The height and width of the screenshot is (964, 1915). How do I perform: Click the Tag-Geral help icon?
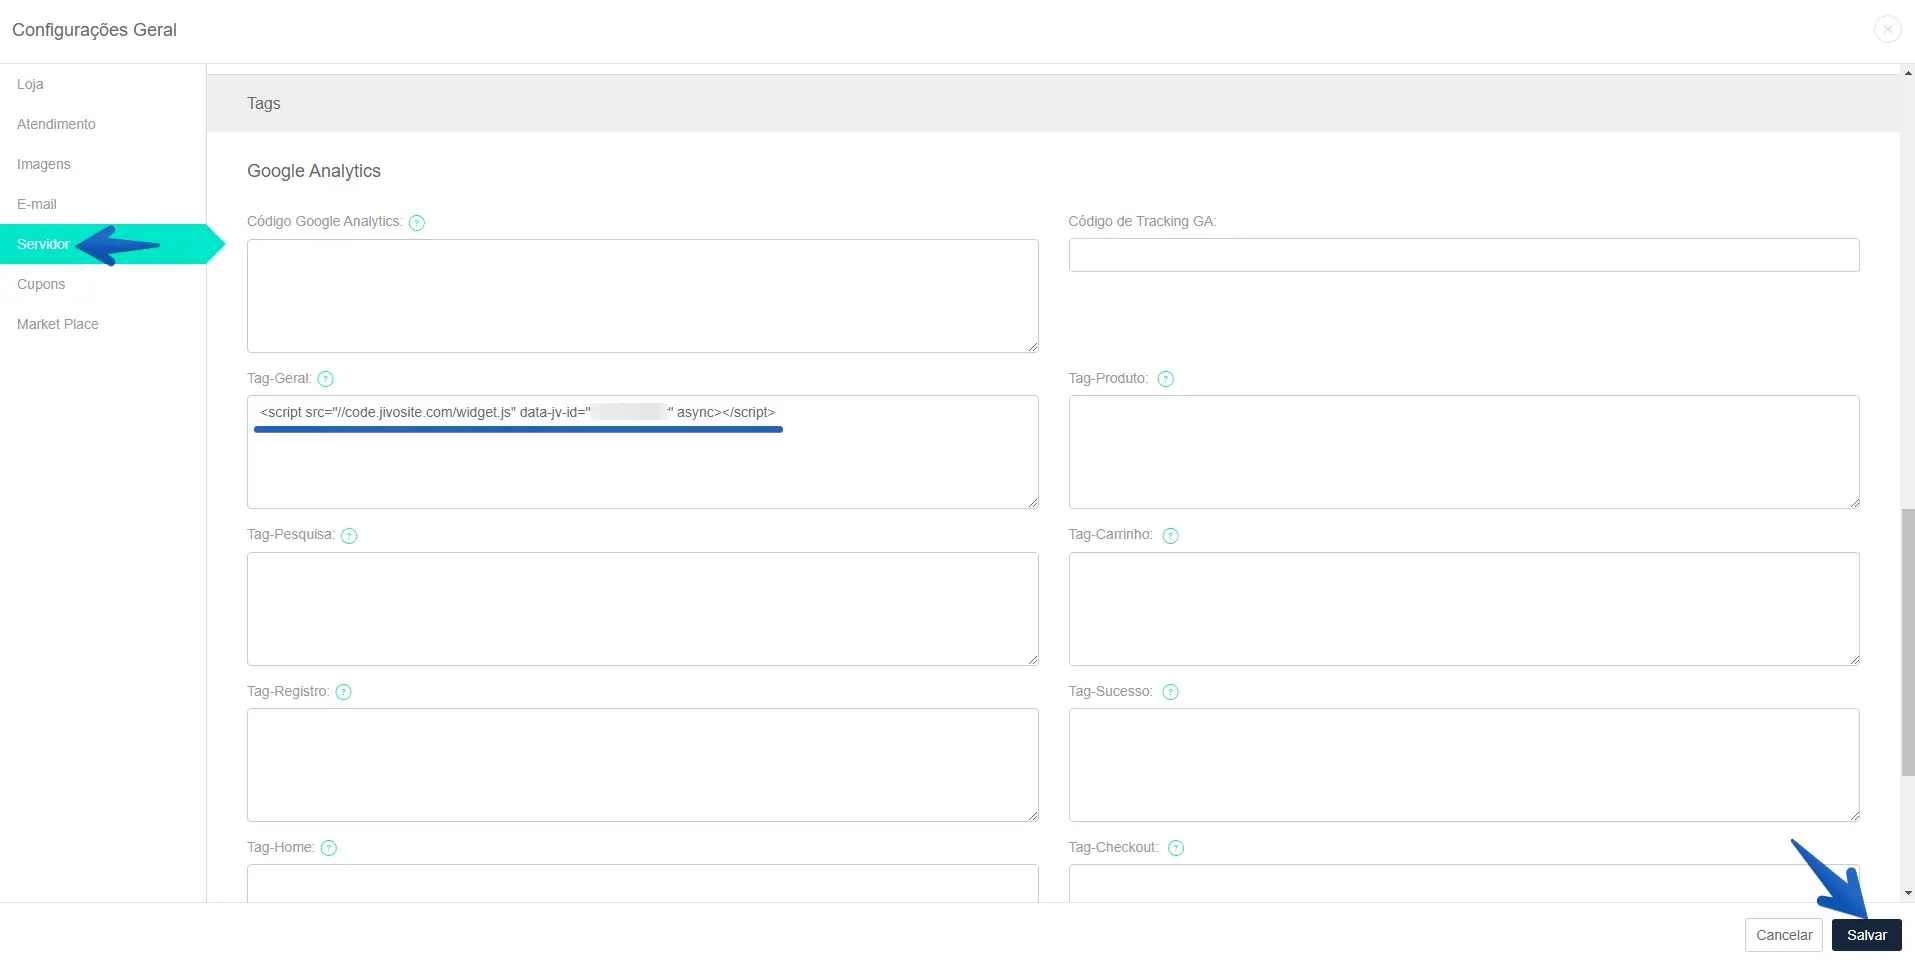tap(326, 379)
